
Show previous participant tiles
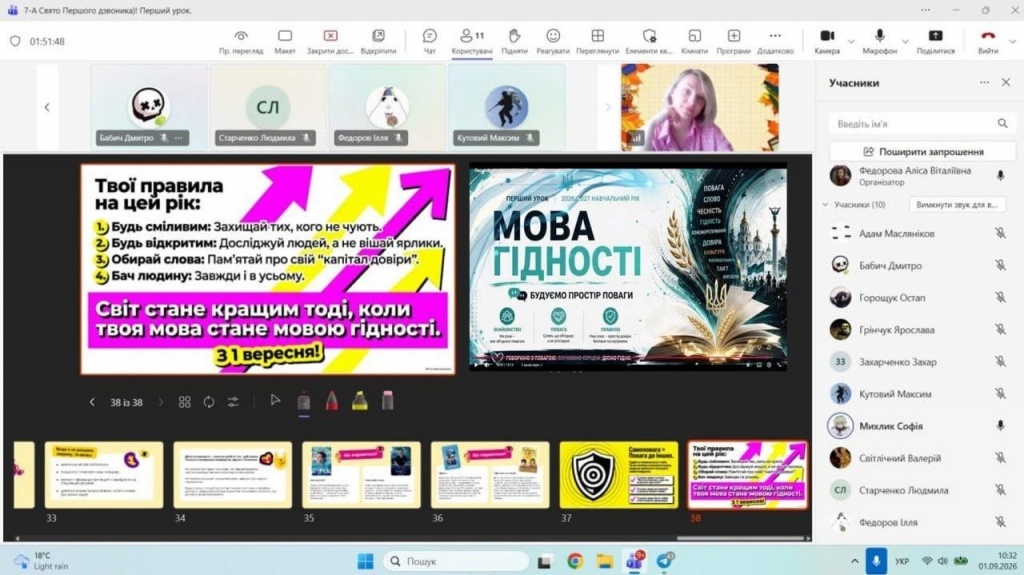pyautogui.click(x=47, y=107)
